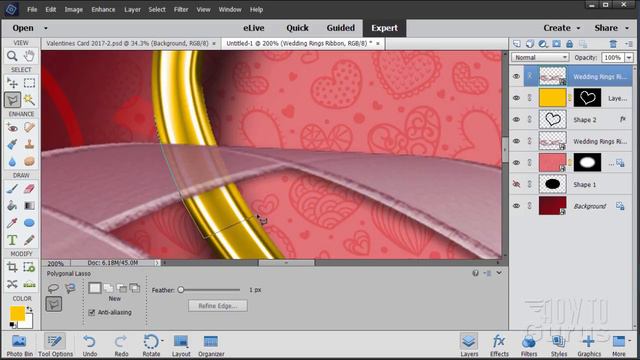Select the Move tool
The width and height of the screenshot is (640, 360).
coord(12,83)
